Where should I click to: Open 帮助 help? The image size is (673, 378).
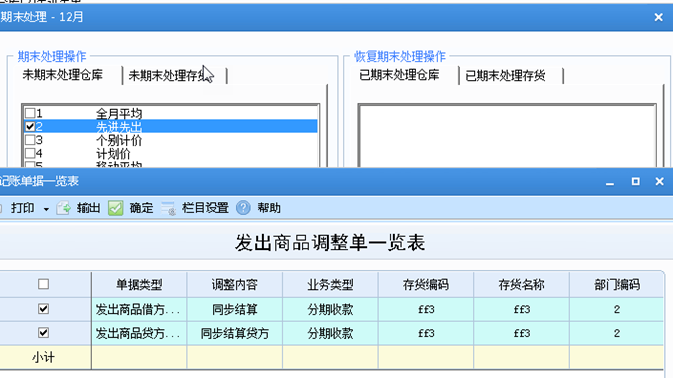(269, 208)
